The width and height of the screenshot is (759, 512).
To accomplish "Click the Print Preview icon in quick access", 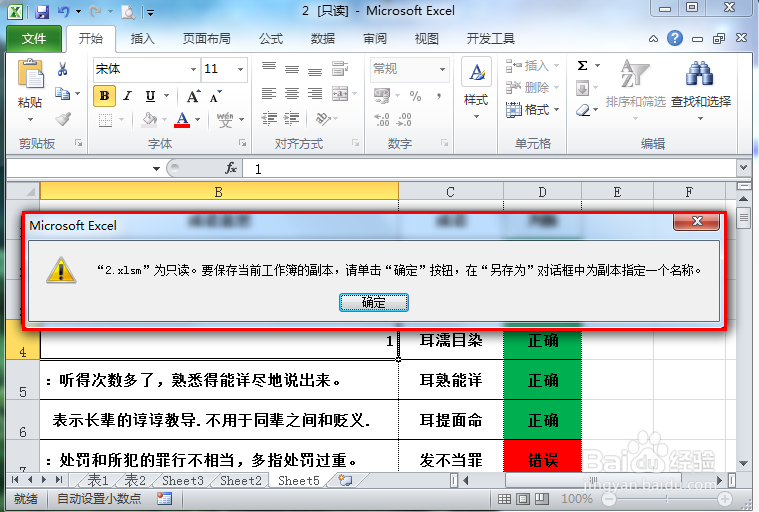I will coord(128,12).
